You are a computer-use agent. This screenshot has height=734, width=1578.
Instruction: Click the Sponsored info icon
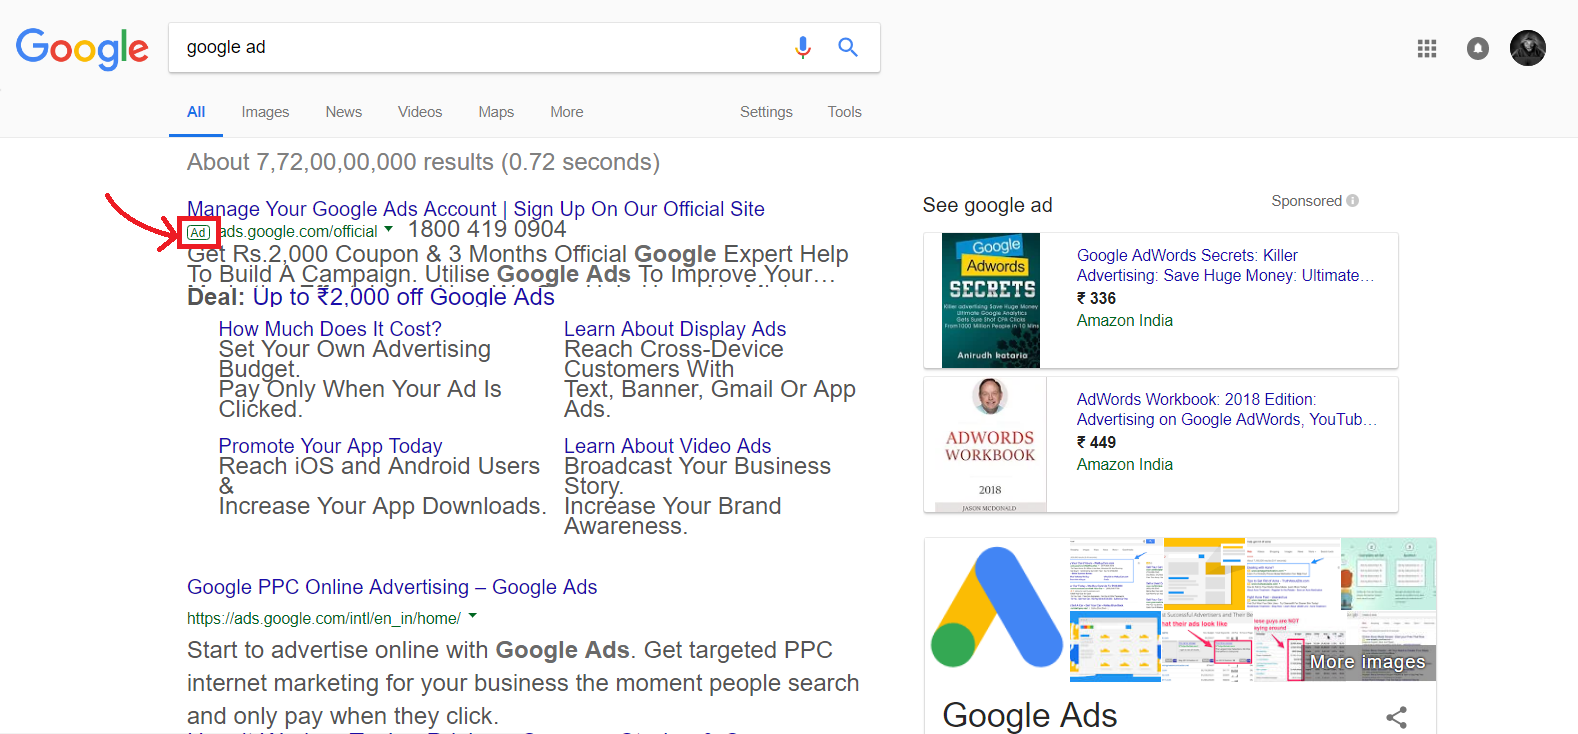pos(1353,201)
